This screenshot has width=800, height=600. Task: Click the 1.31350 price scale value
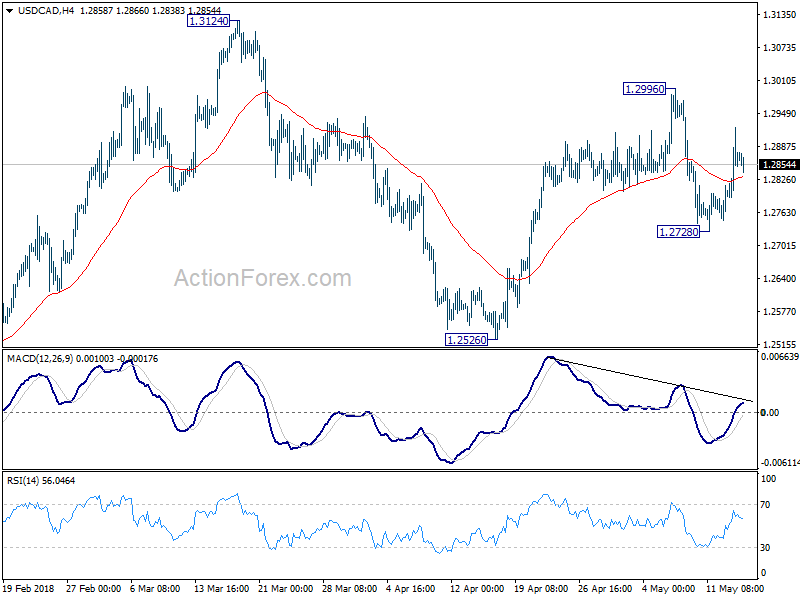tap(779, 15)
